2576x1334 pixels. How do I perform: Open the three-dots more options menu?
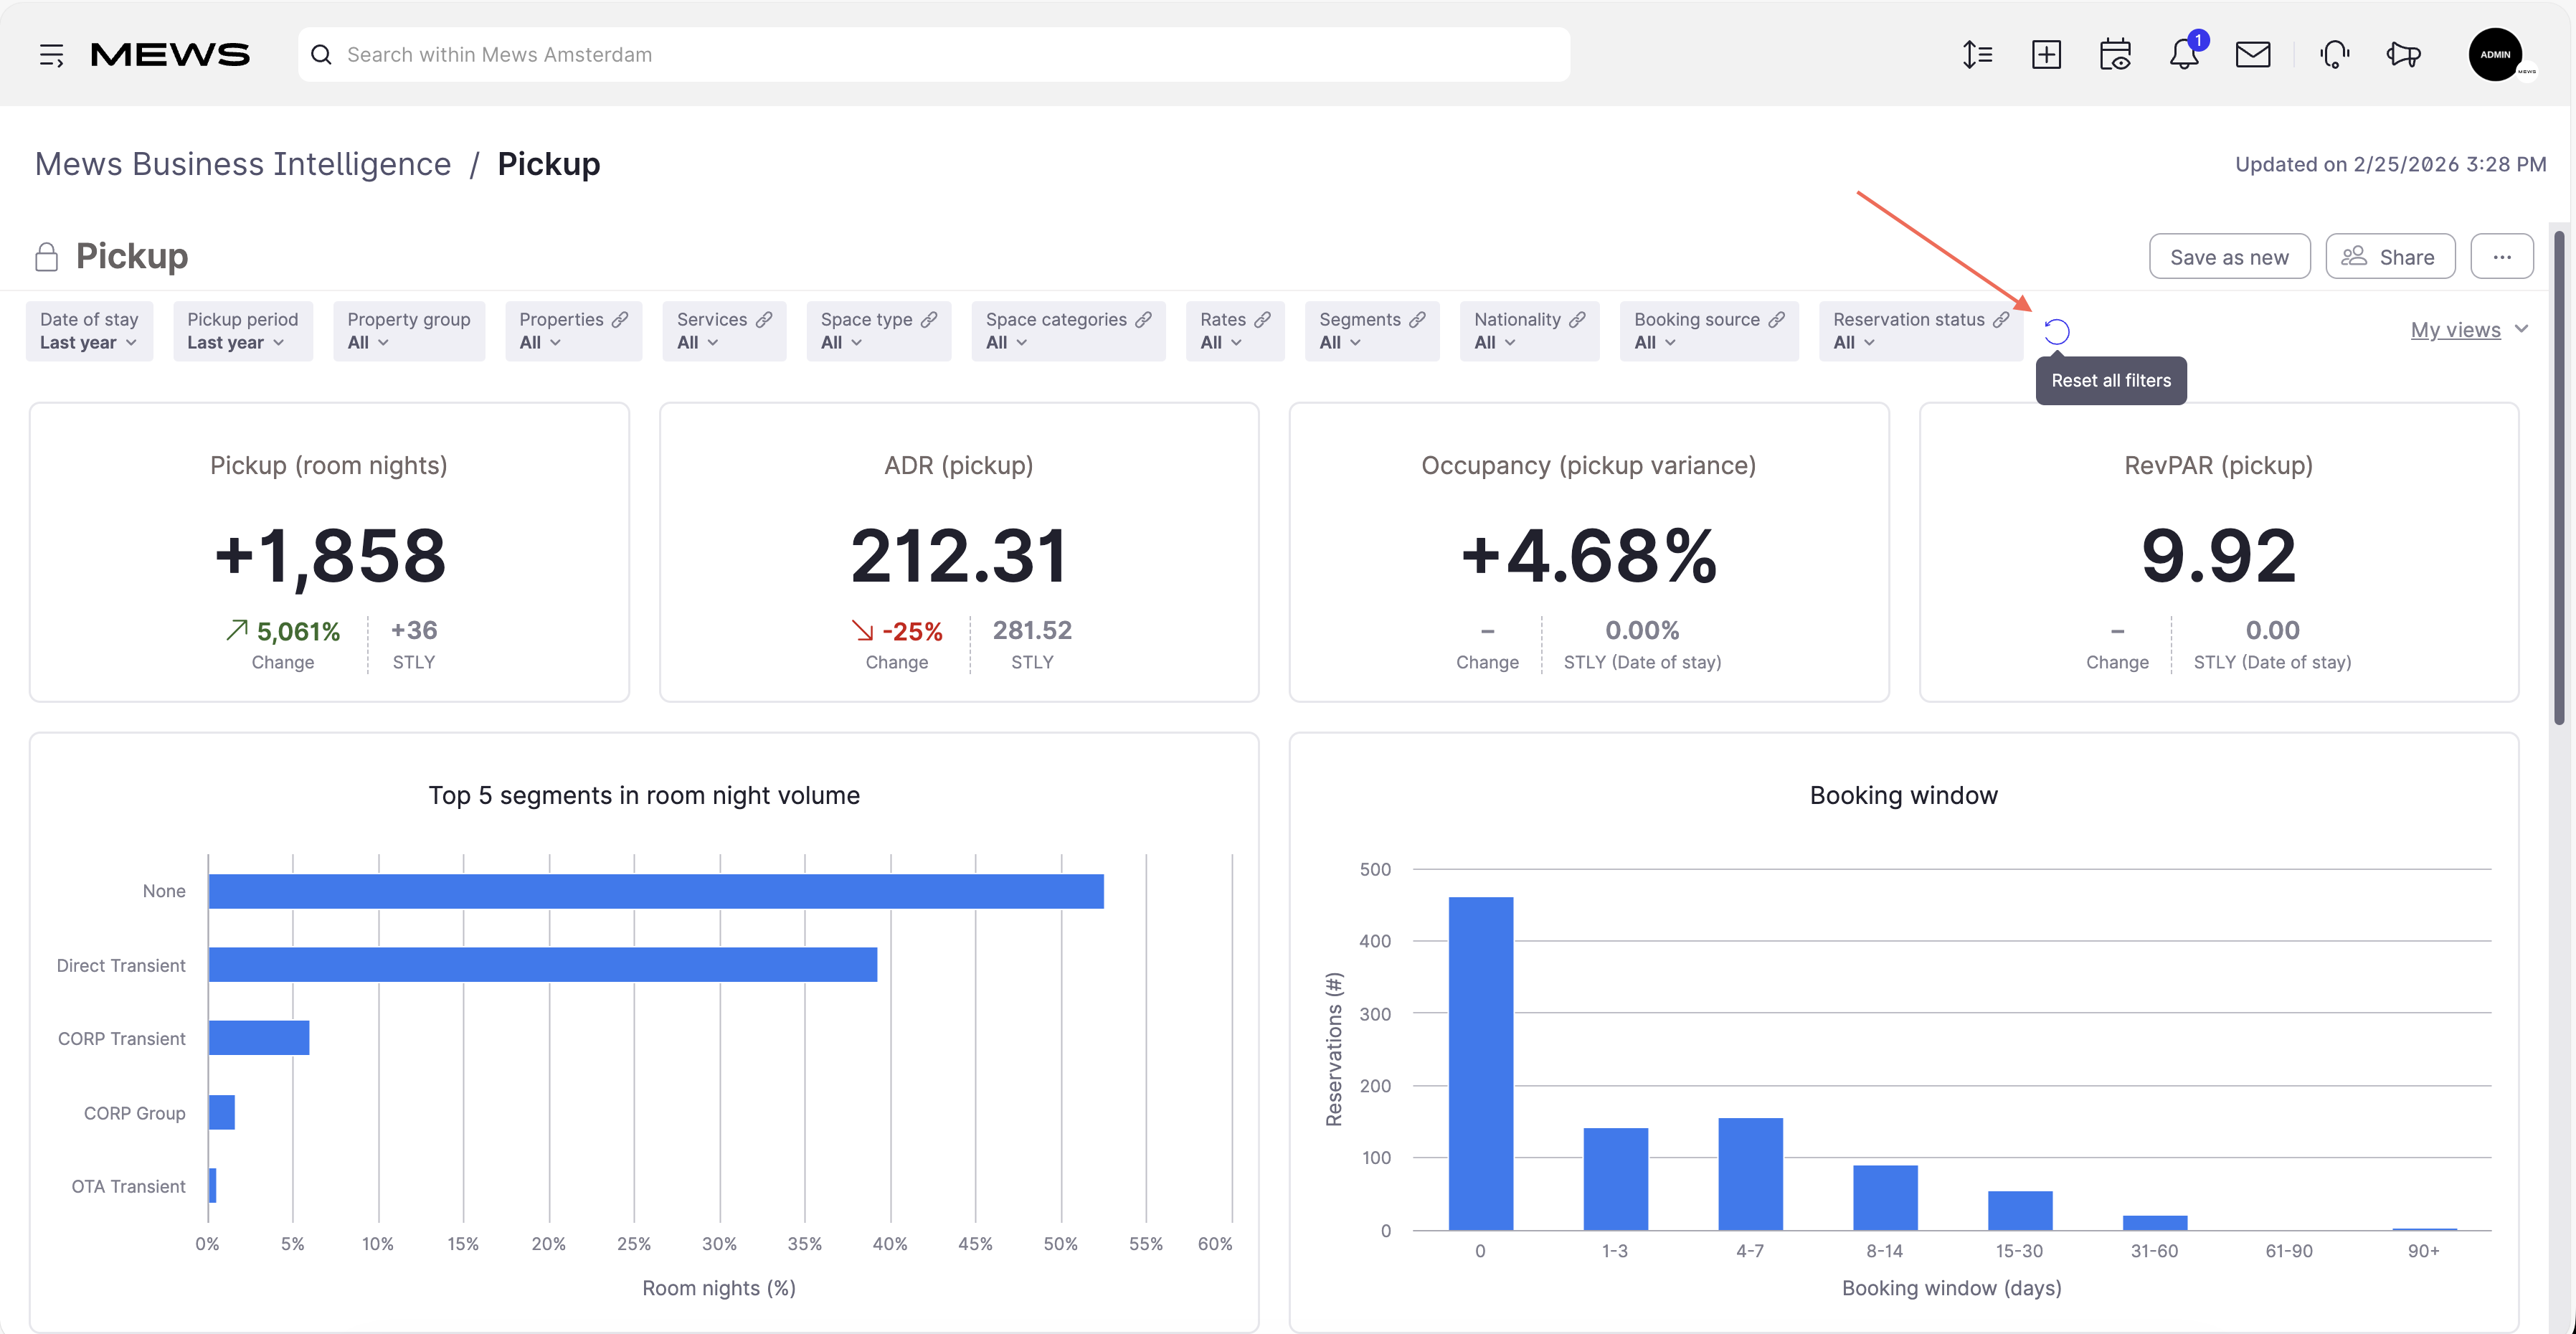2501,256
